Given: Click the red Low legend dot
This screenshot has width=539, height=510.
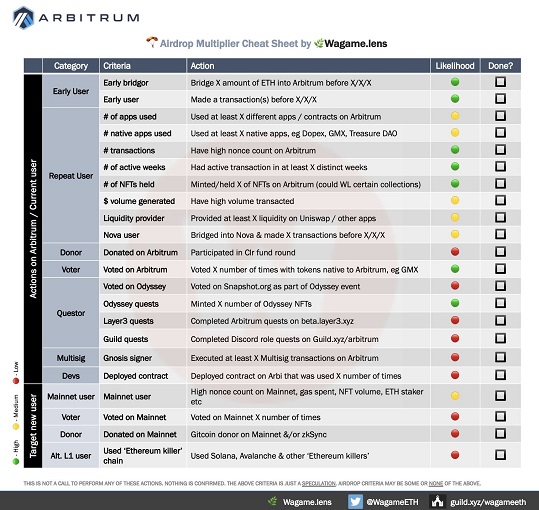Looking at the screenshot, I should point(16,381).
